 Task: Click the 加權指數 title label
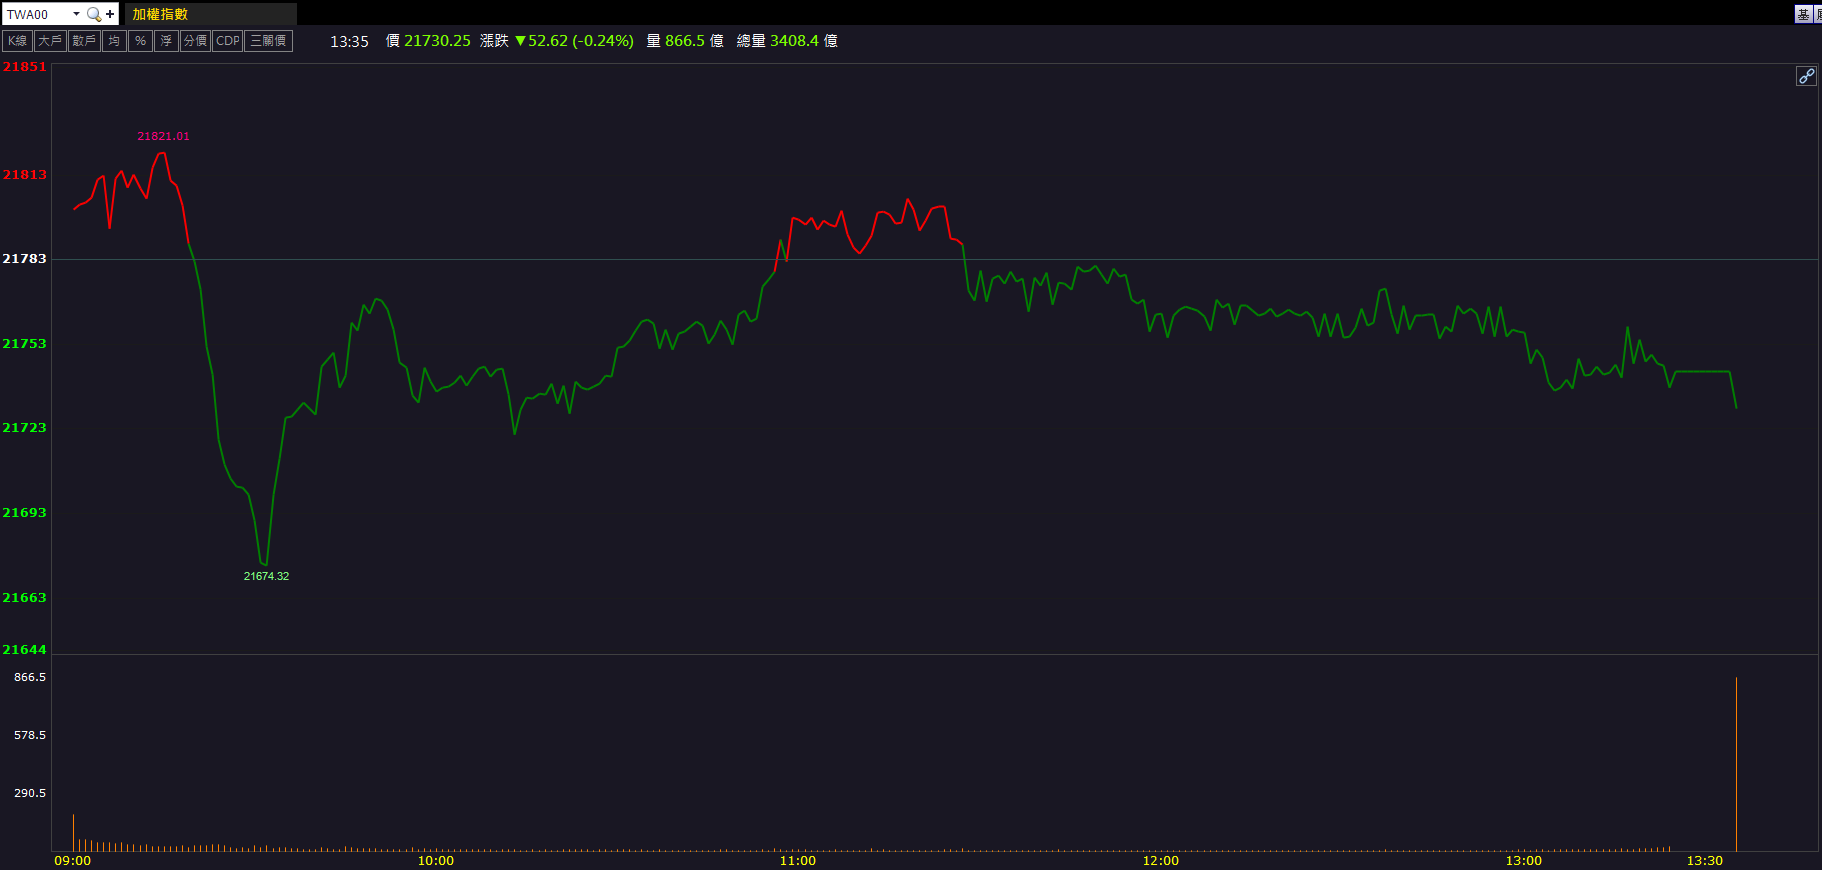[x=160, y=14]
